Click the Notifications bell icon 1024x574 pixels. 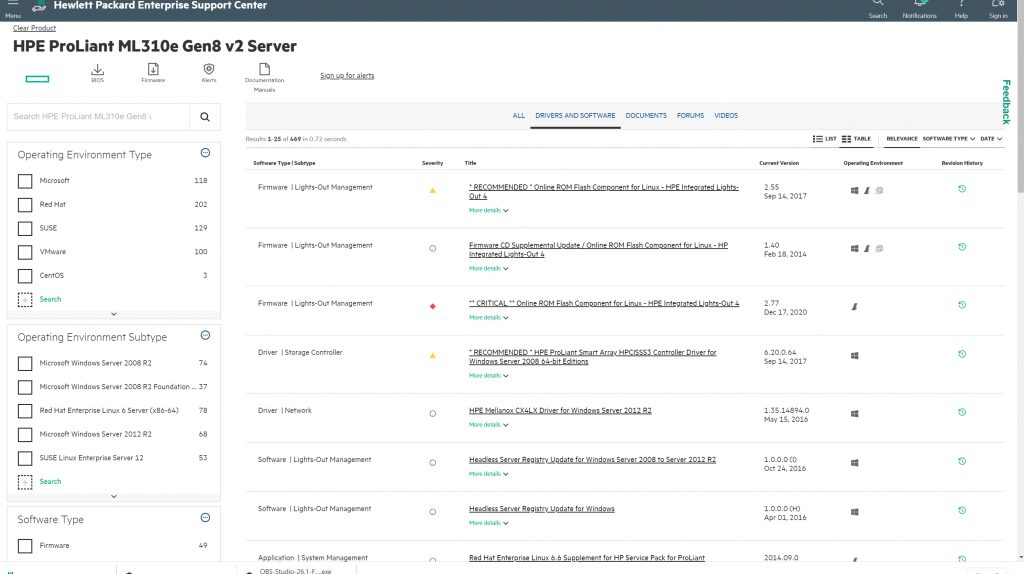(x=919, y=6)
